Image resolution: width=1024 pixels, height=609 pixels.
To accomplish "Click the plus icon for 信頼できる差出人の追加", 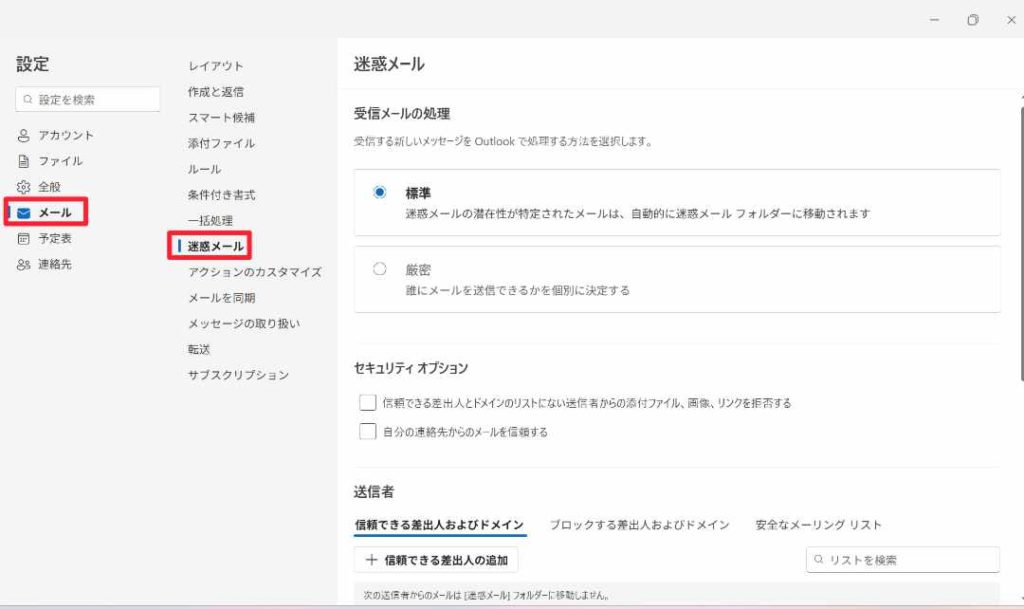I will coord(372,561).
